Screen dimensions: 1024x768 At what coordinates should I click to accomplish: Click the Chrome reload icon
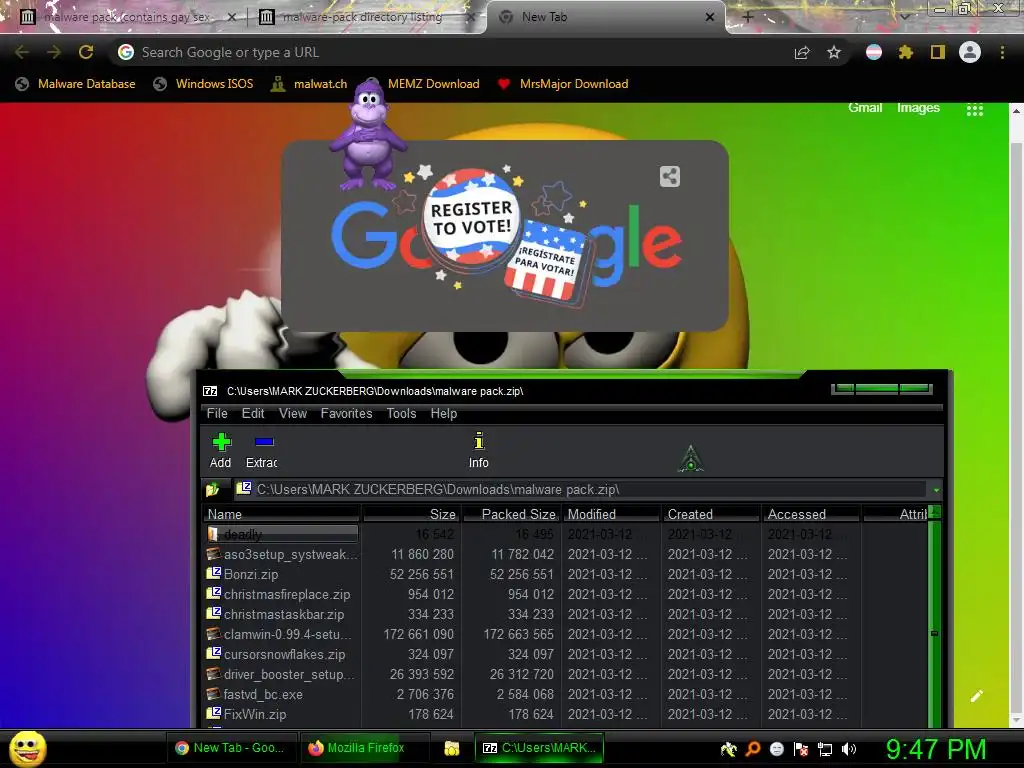(86, 52)
